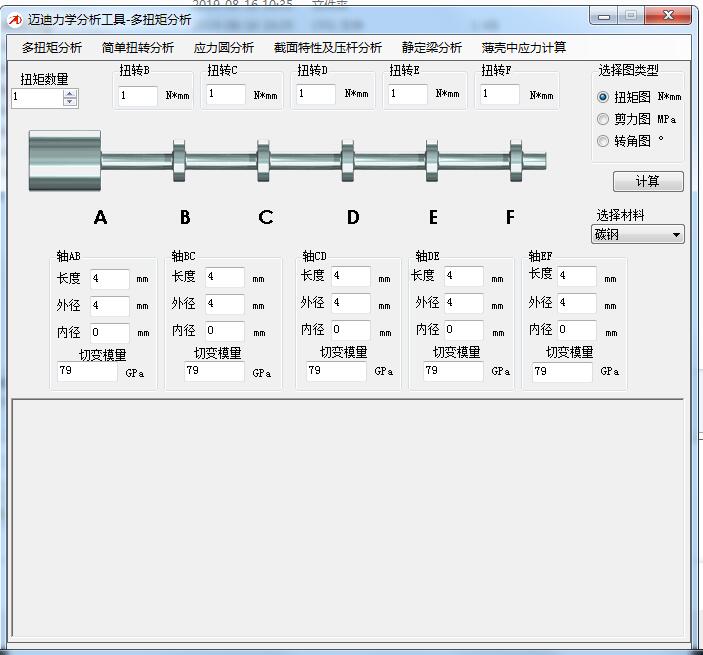Edit the 轴CD 切变模量 field

[336, 372]
